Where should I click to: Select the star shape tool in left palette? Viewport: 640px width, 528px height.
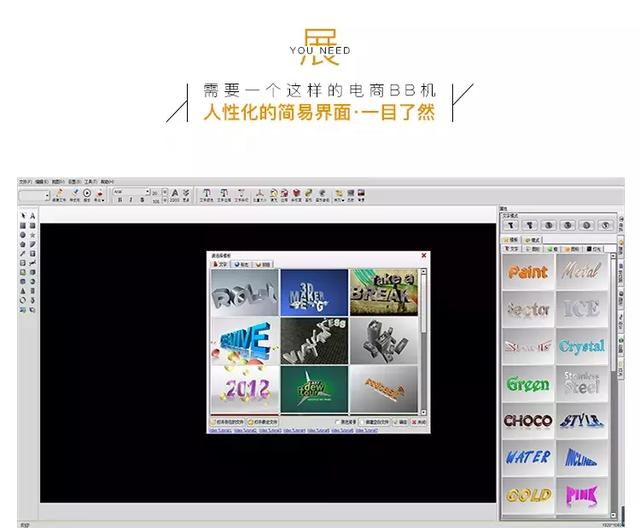coord(33,235)
